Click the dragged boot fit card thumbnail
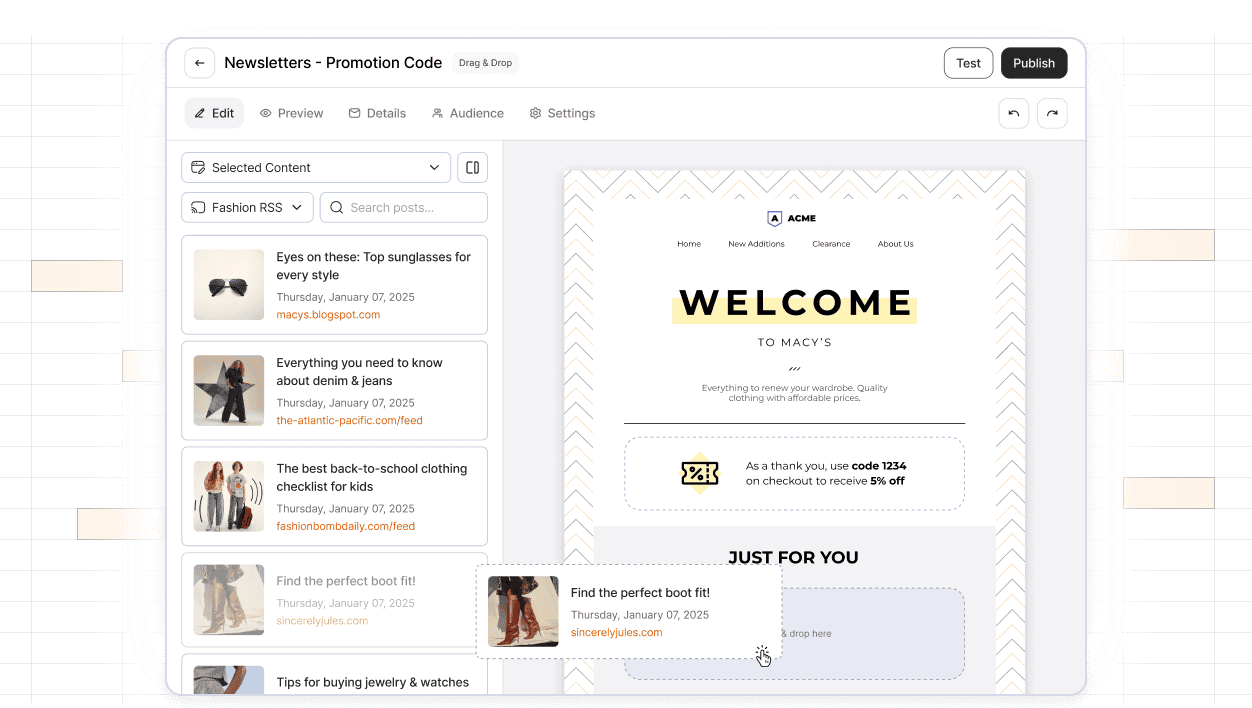 pyautogui.click(x=523, y=611)
